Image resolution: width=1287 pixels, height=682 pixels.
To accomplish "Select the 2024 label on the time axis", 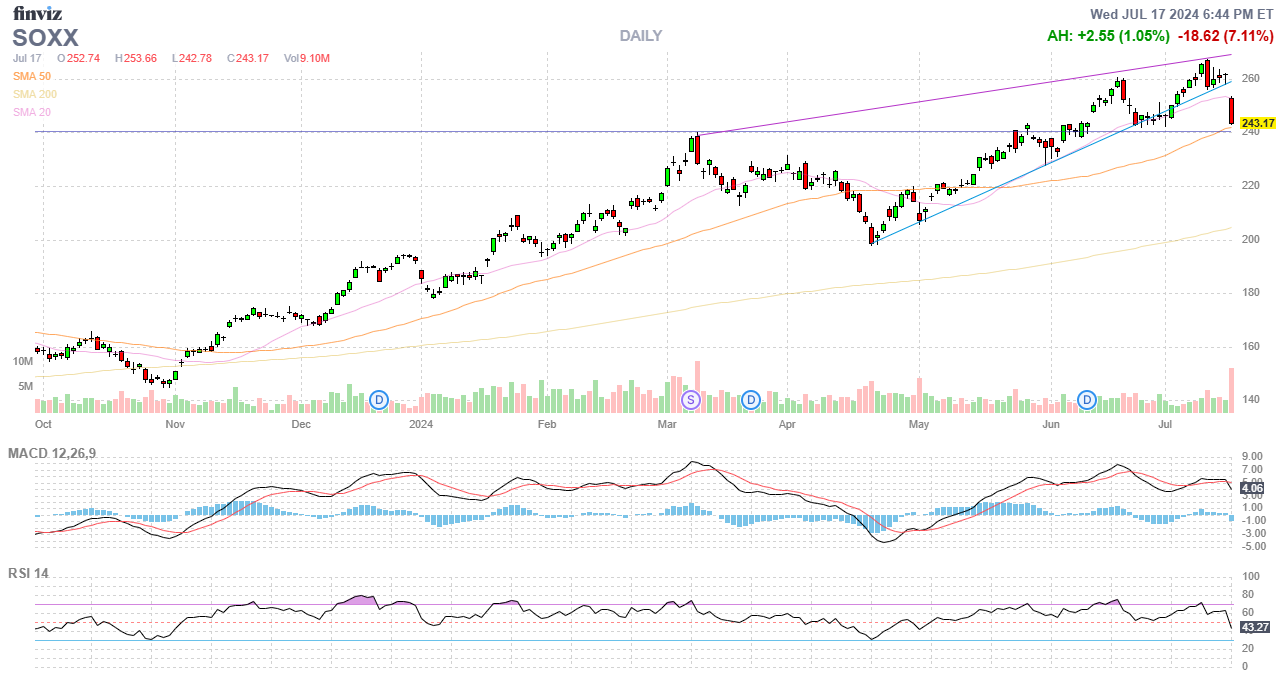I will pyautogui.click(x=421, y=424).
